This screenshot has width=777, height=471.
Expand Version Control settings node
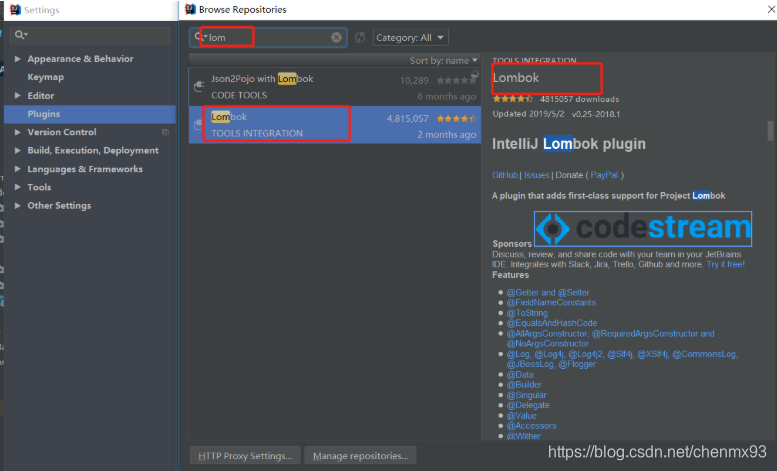17,132
